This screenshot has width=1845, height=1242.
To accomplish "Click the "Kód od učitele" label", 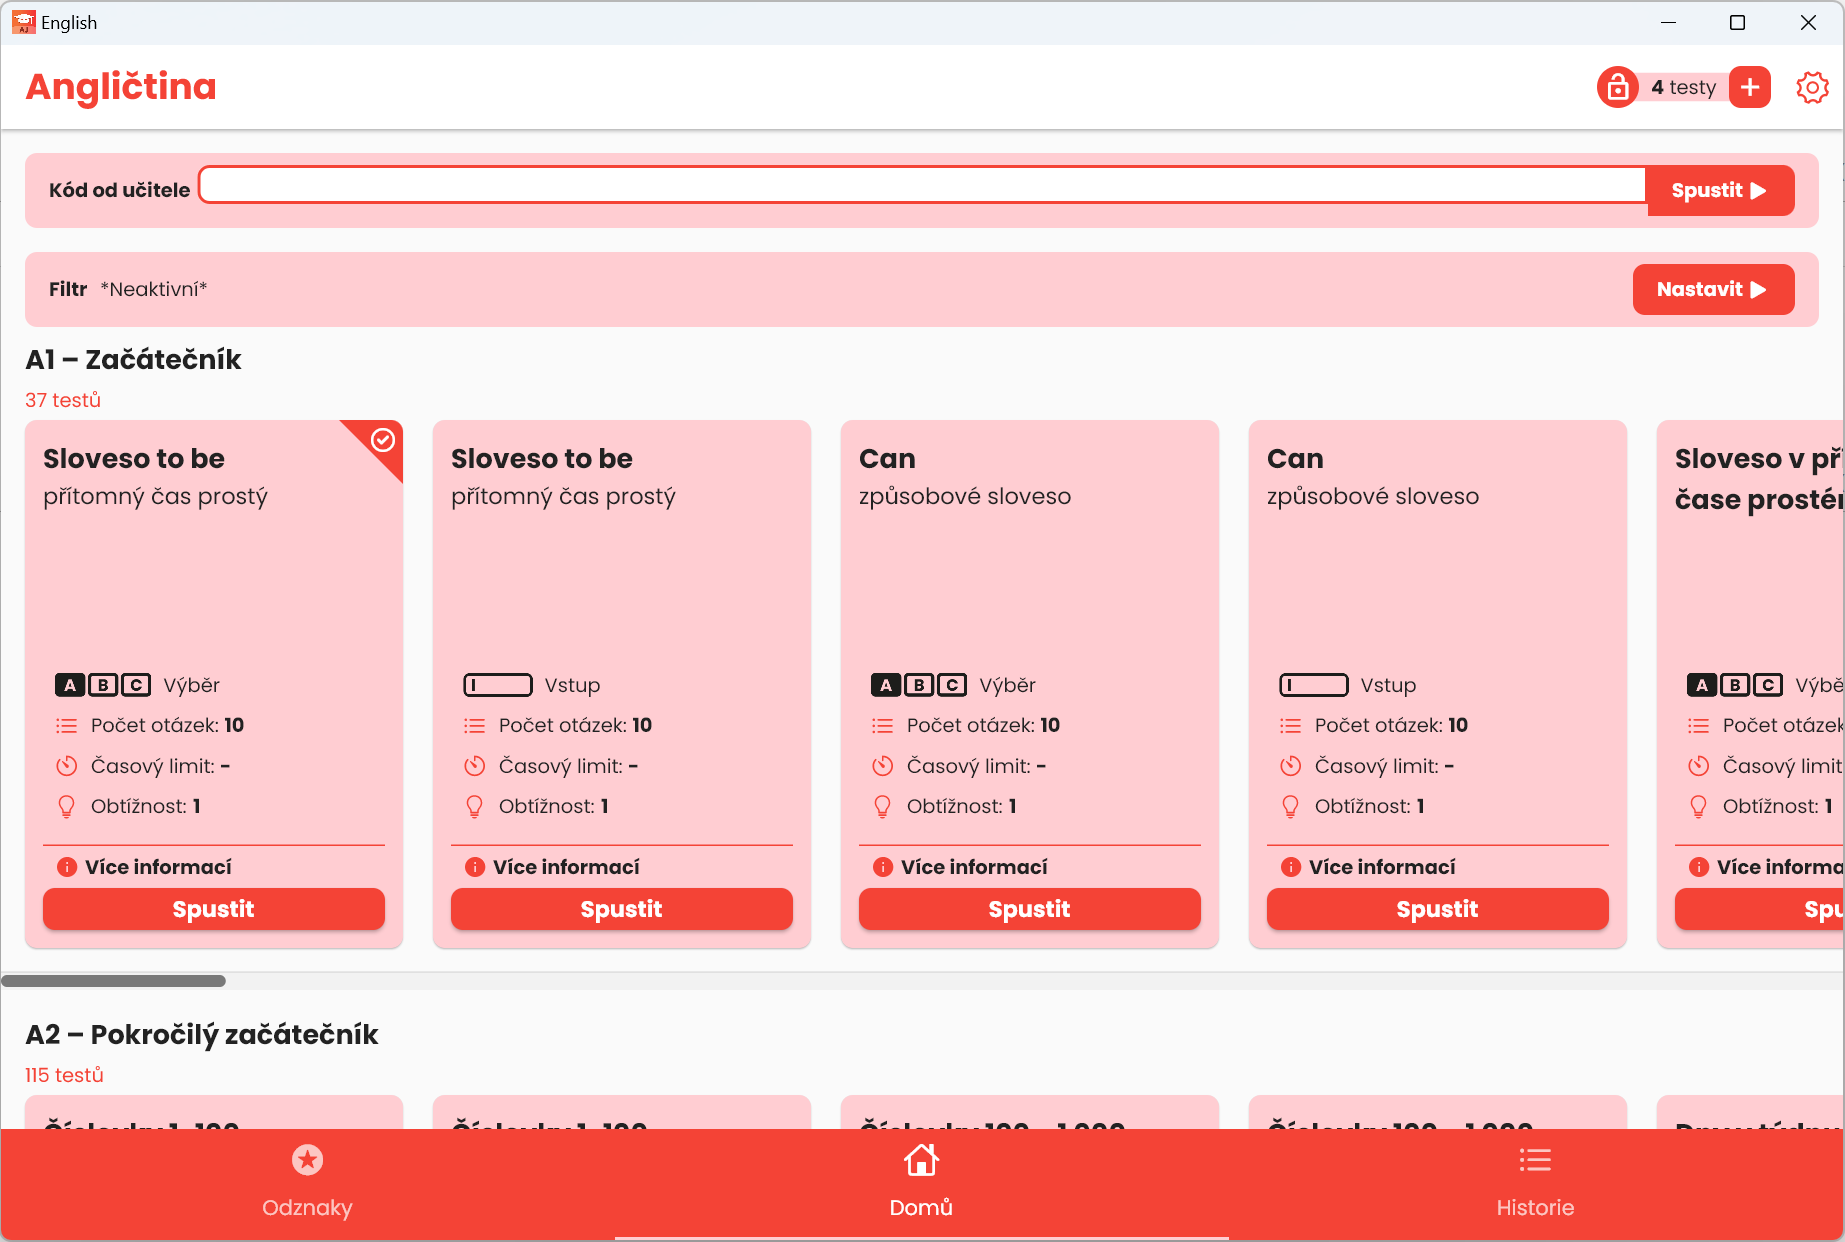I will coord(119,190).
